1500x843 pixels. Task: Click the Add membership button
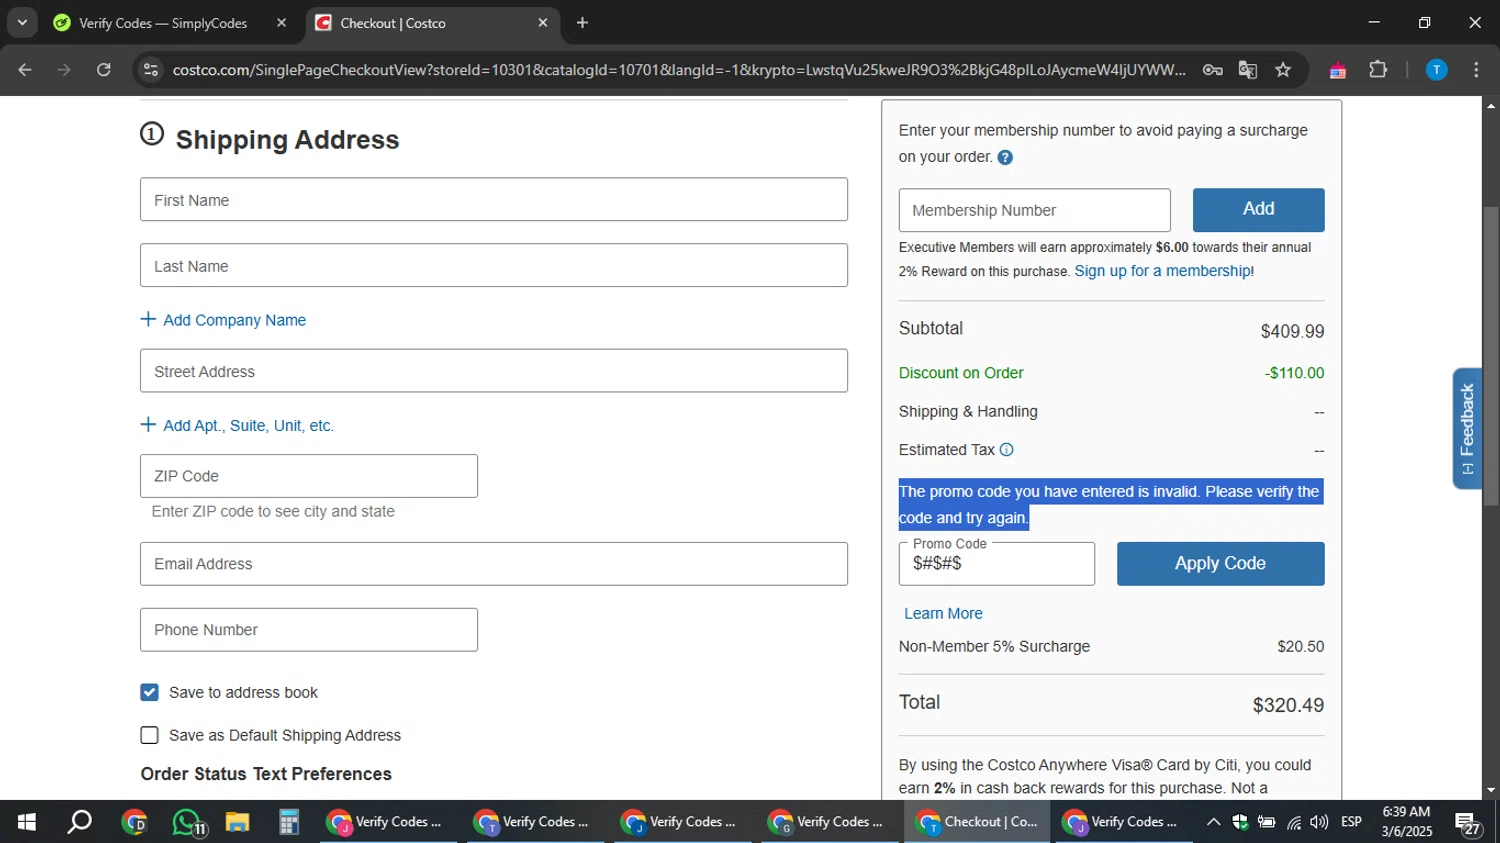[x=1258, y=210]
